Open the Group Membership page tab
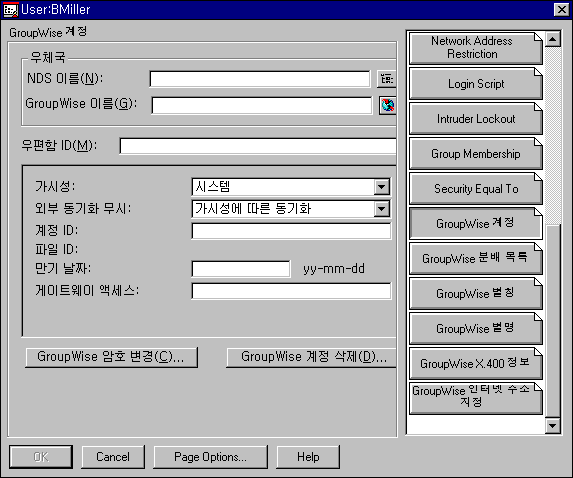This screenshot has width=573, height=478. [x=475, y=153]
